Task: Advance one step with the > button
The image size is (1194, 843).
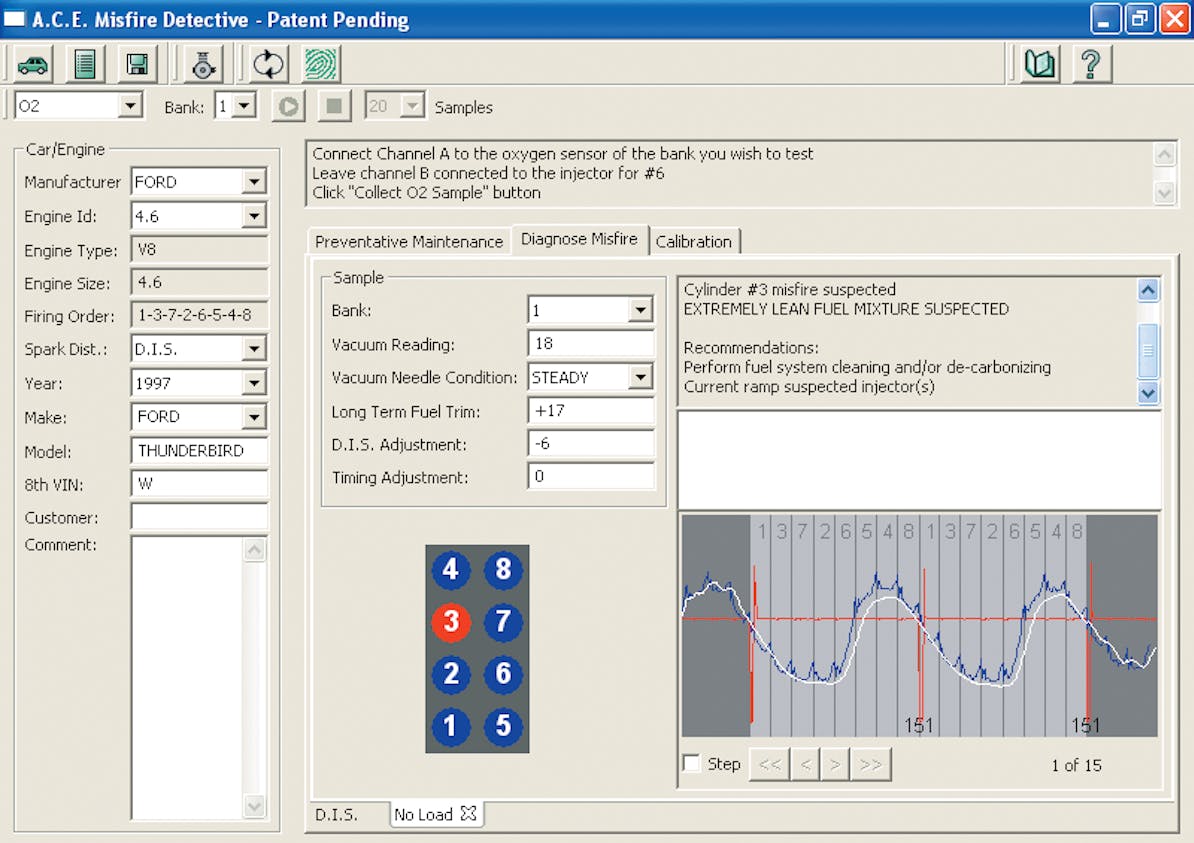Action: click(x=836, y=763)
